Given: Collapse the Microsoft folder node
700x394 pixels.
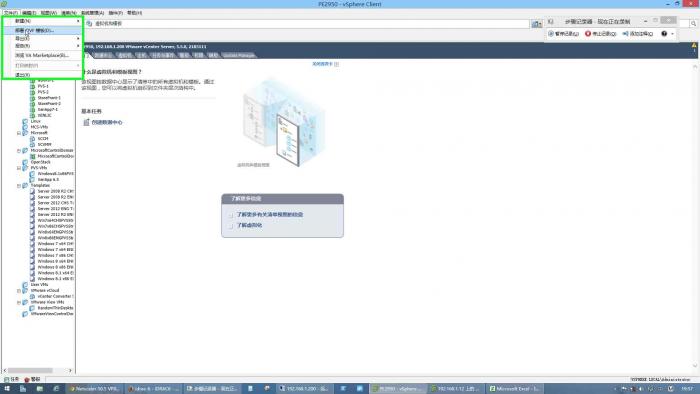Looking at the screenshot, I should (19, 133).
